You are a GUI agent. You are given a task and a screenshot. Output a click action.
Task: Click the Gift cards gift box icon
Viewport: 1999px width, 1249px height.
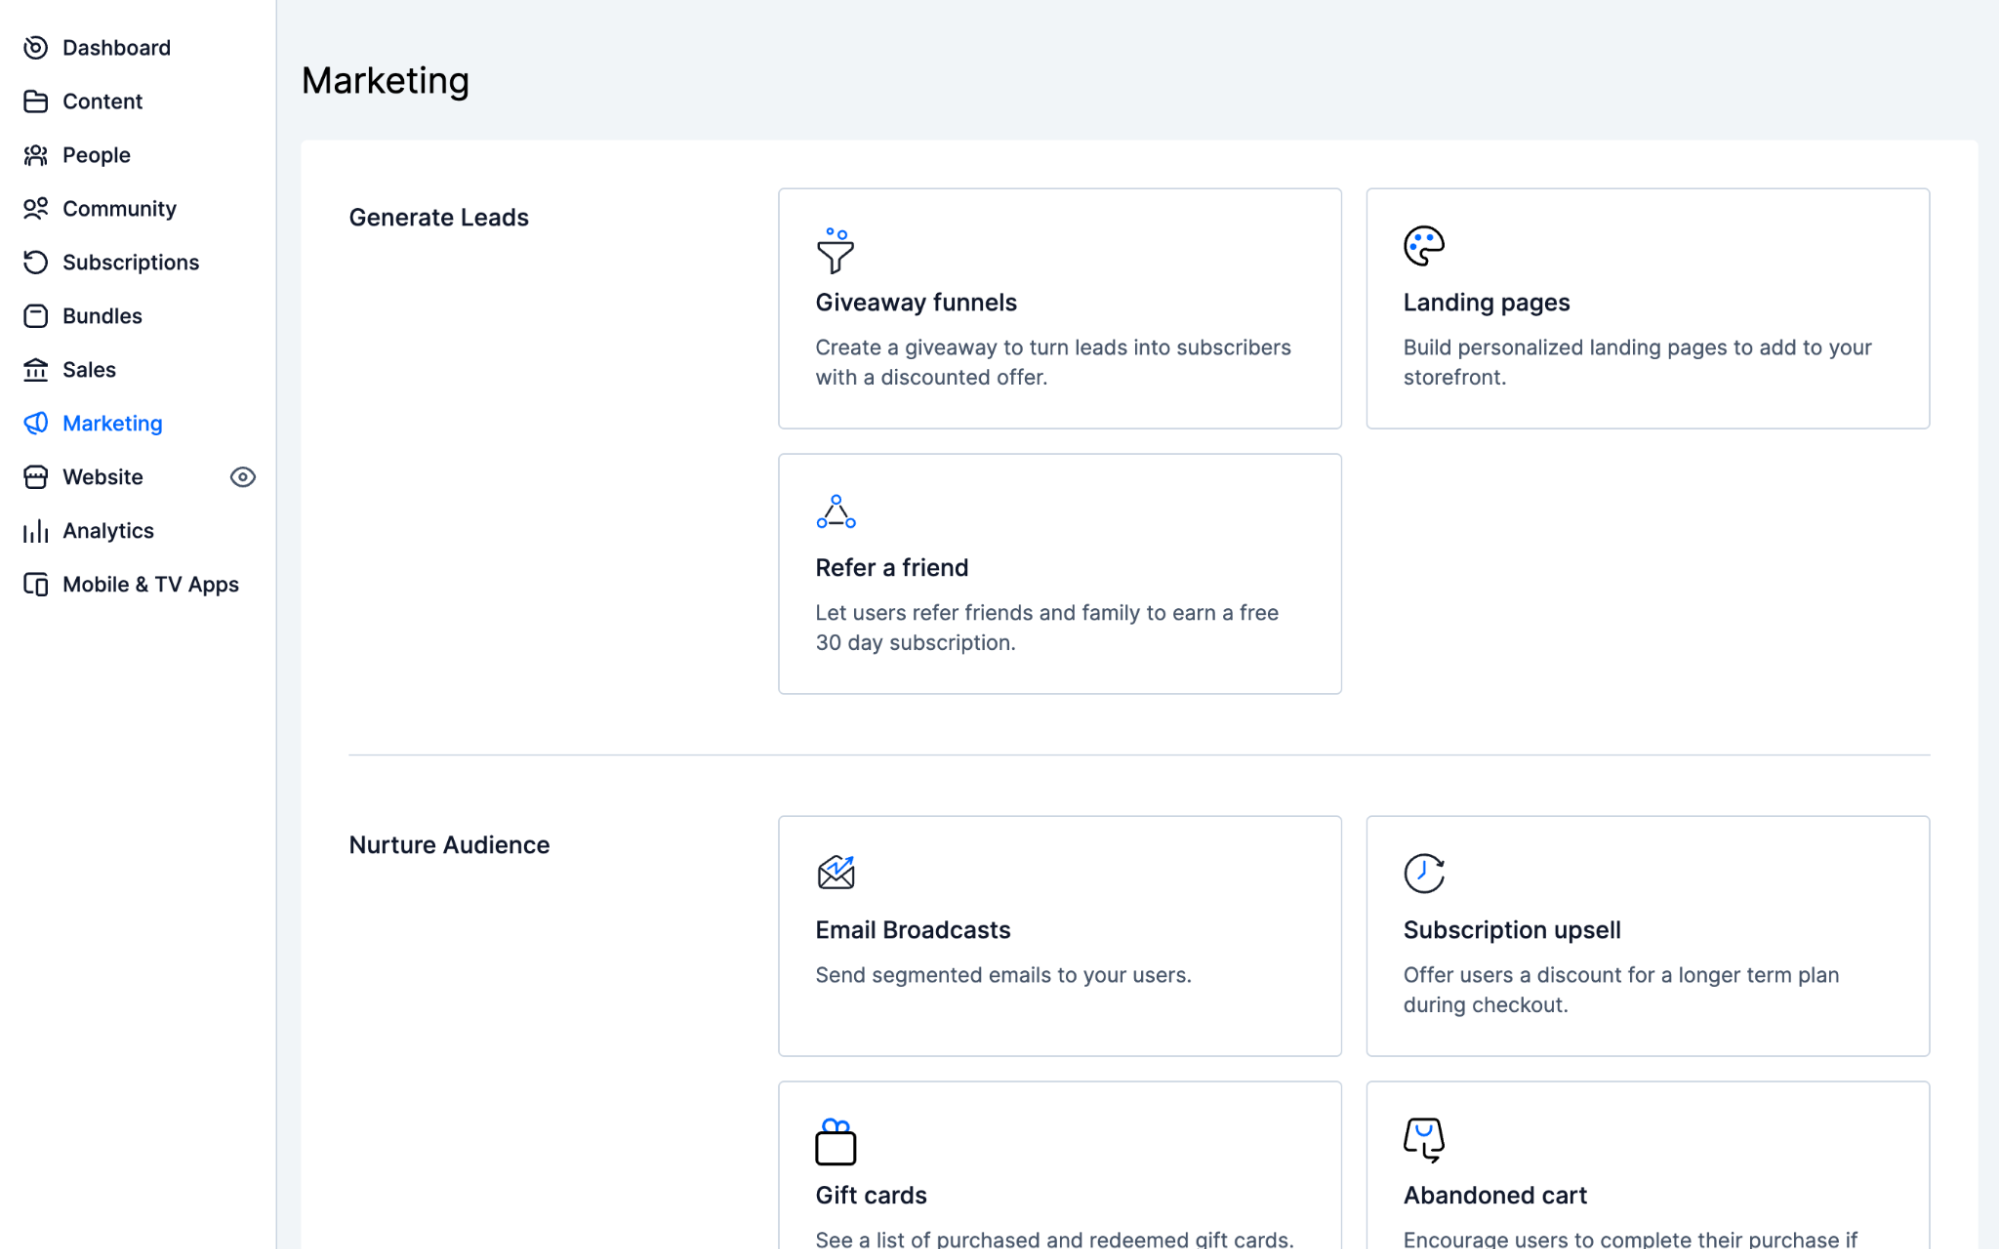[835, 1141]
